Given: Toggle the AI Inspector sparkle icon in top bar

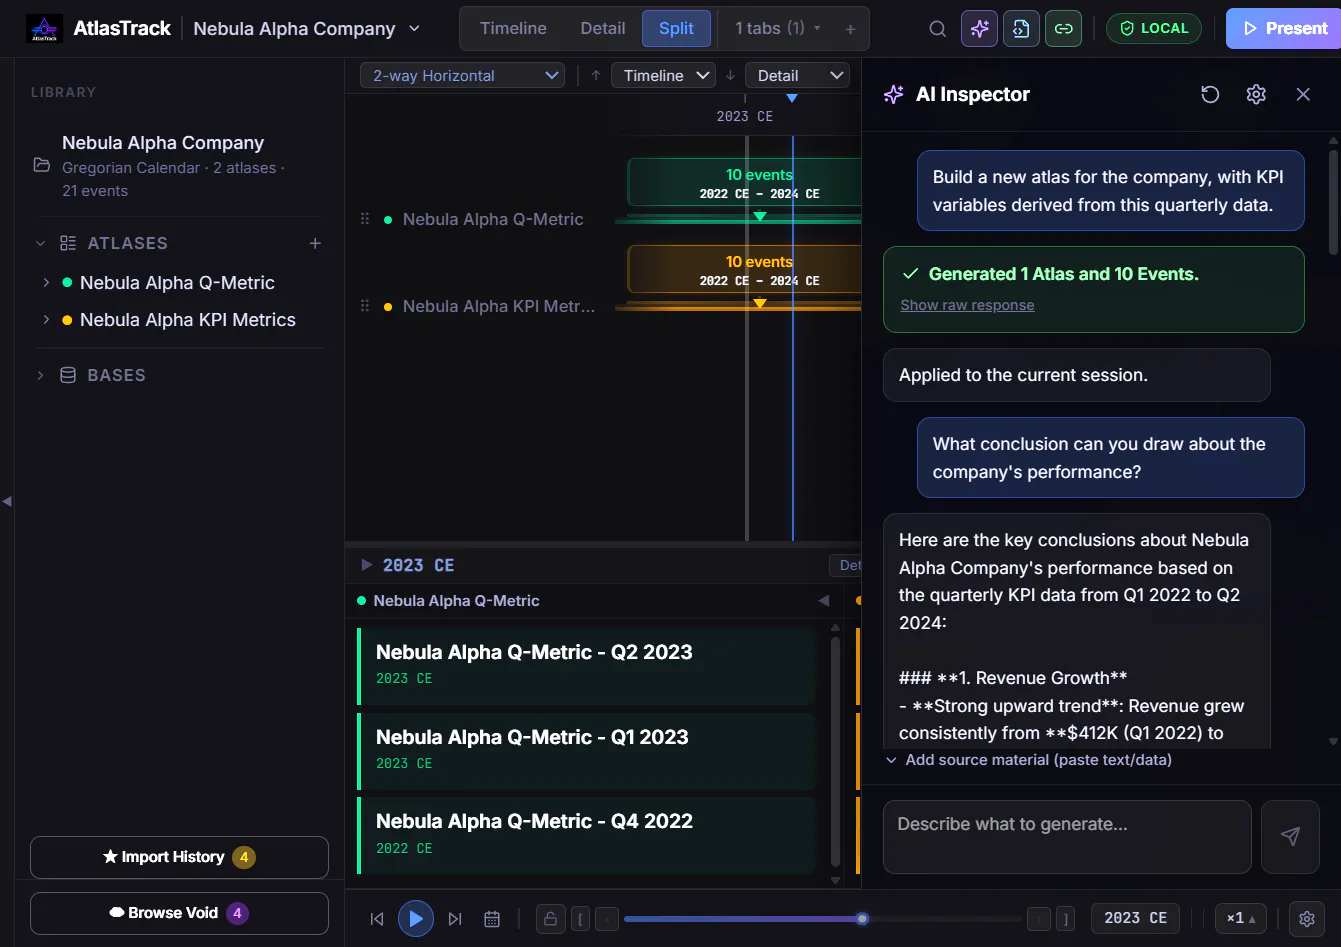Looking at the screenshot, I should coord(980,29).
